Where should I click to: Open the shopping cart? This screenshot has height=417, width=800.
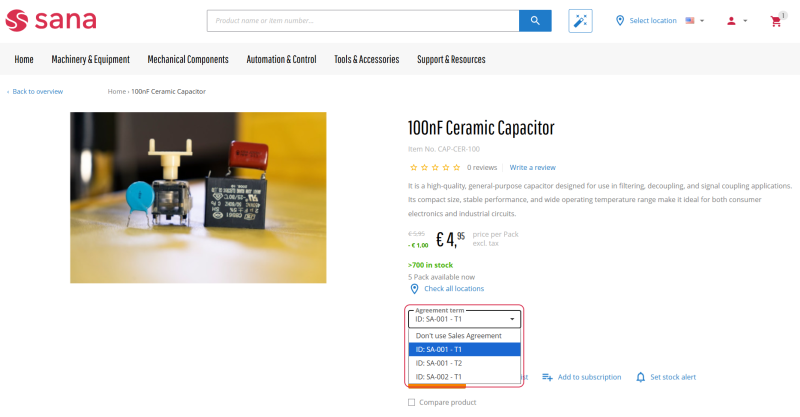pyautogui.click(x=776, y=21)
